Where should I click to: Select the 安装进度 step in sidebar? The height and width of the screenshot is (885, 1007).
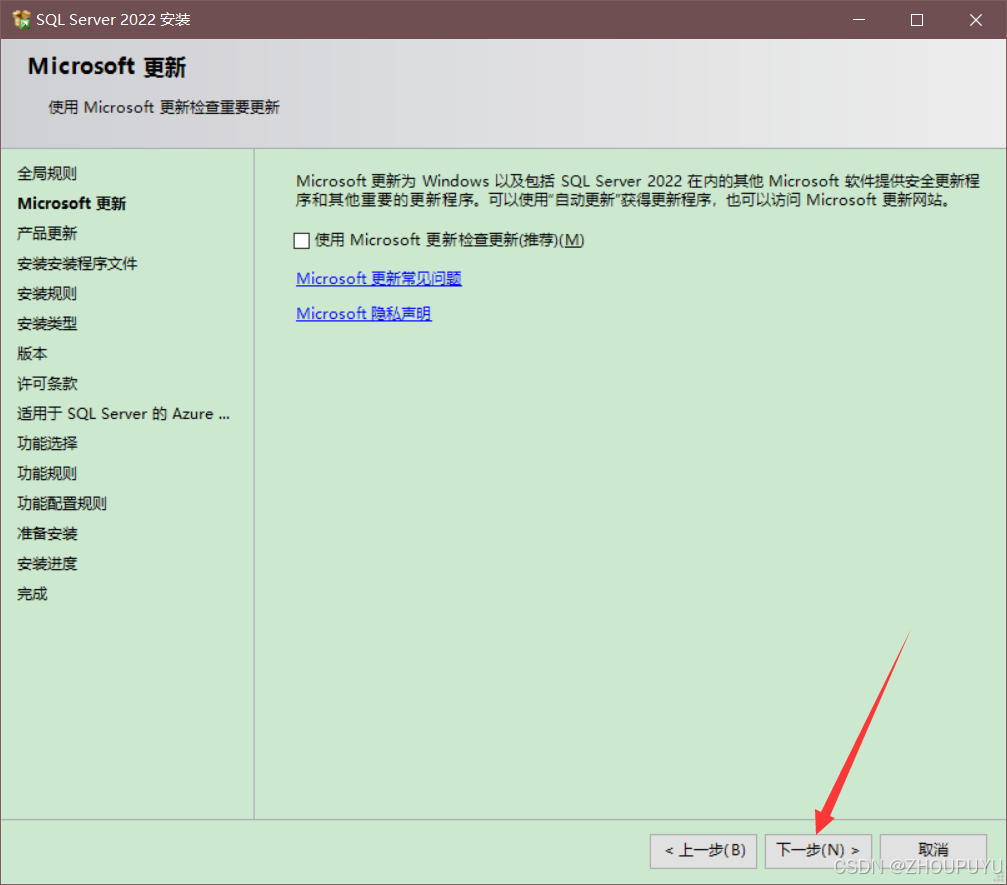47,564
